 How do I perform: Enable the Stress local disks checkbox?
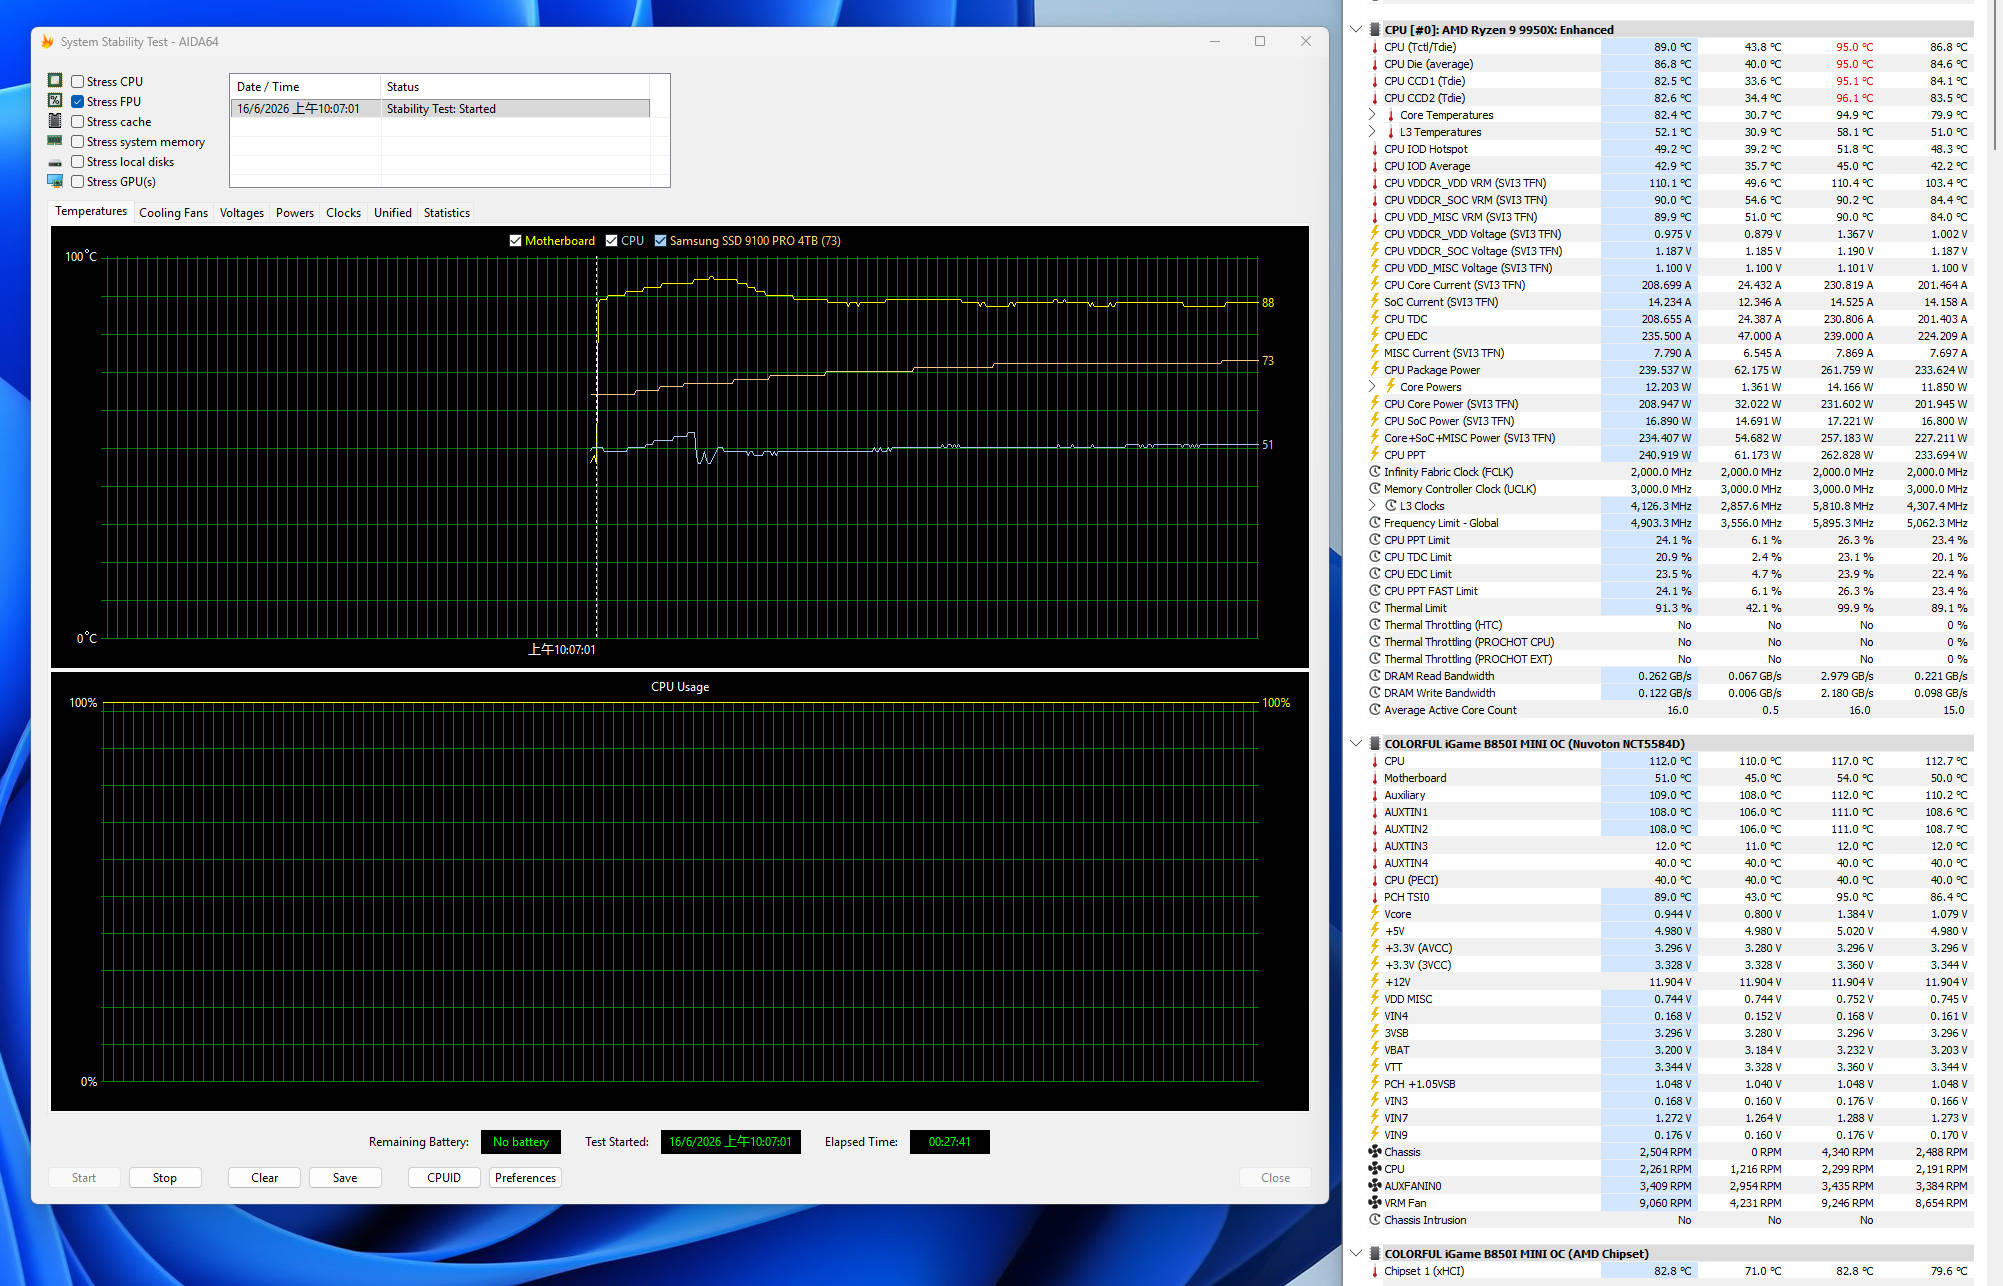(77, 162)
